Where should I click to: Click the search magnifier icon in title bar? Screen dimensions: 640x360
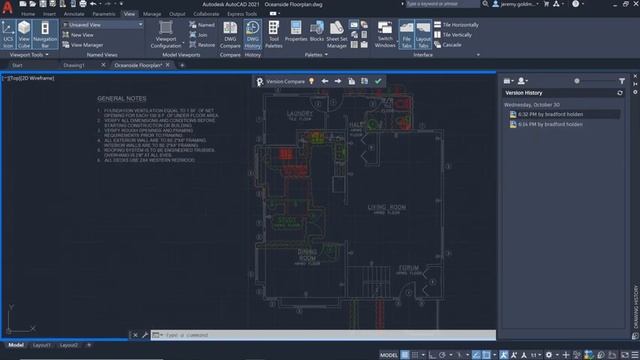(485, 4)
